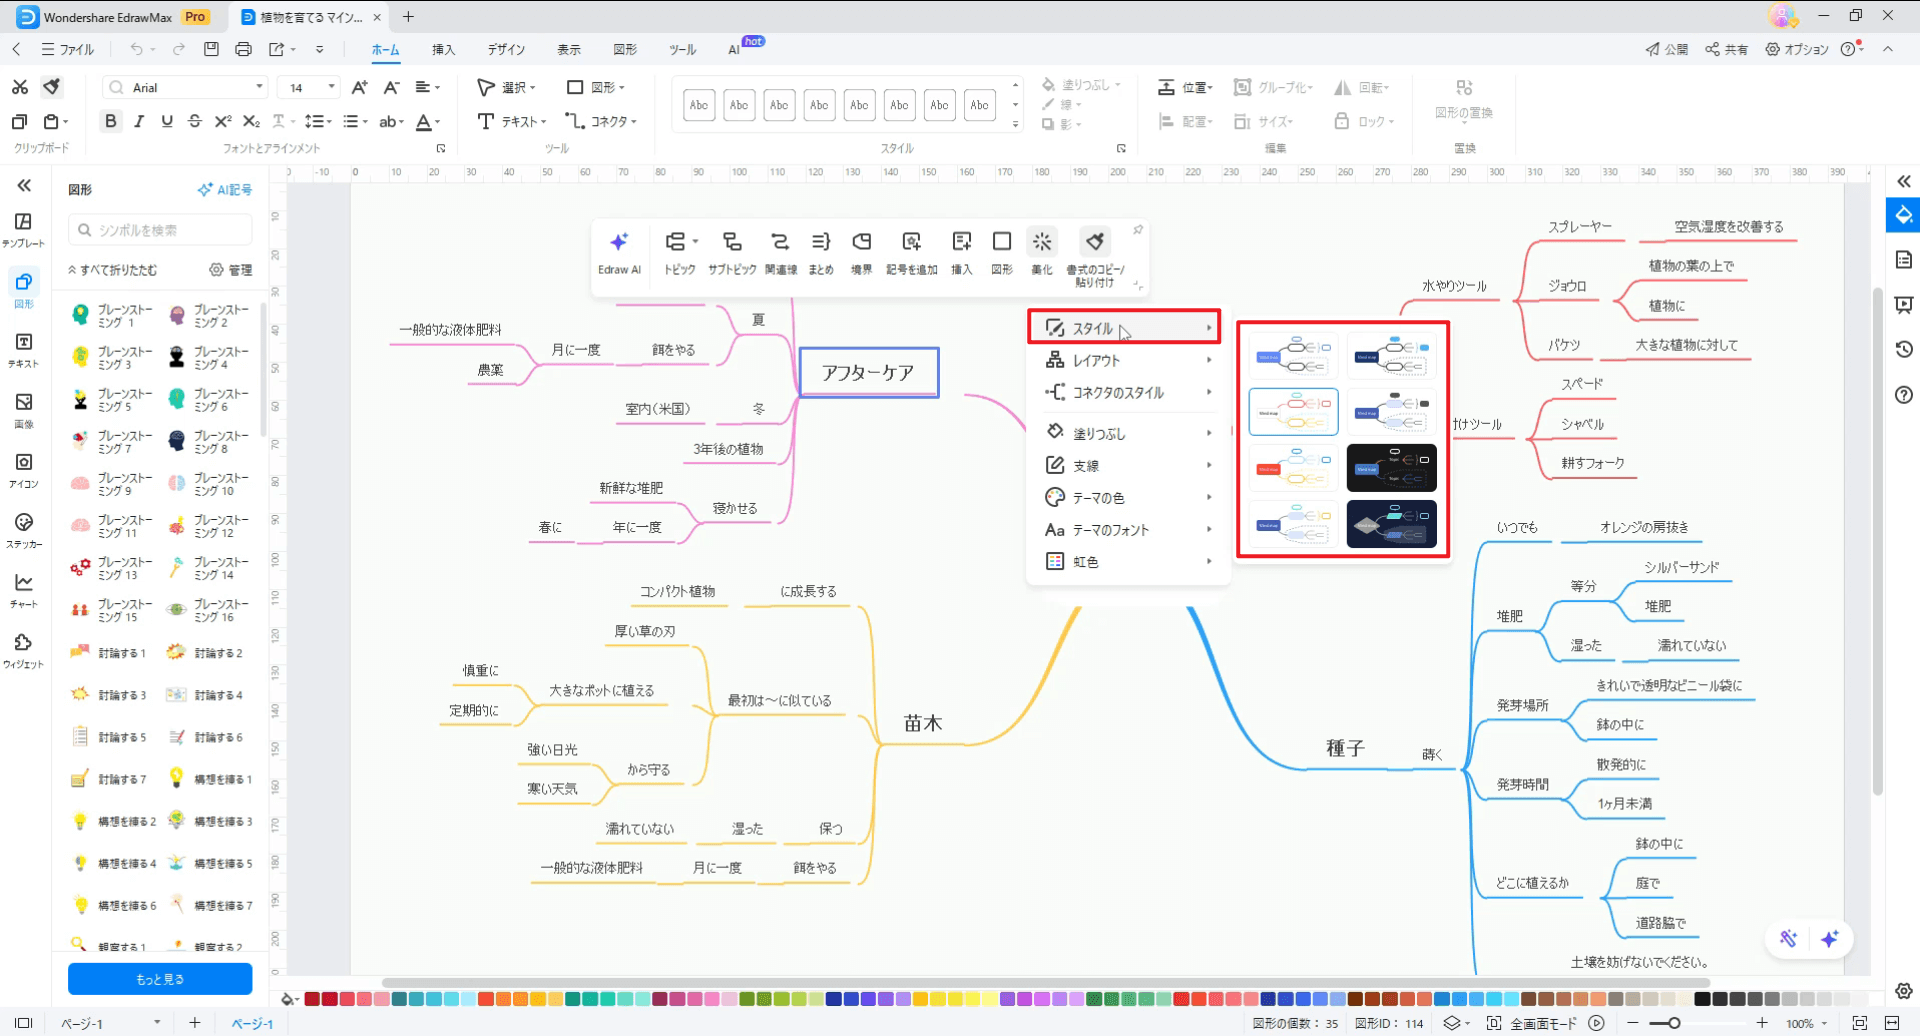Open the テーマの色 submenu

tap(1128, 497)
